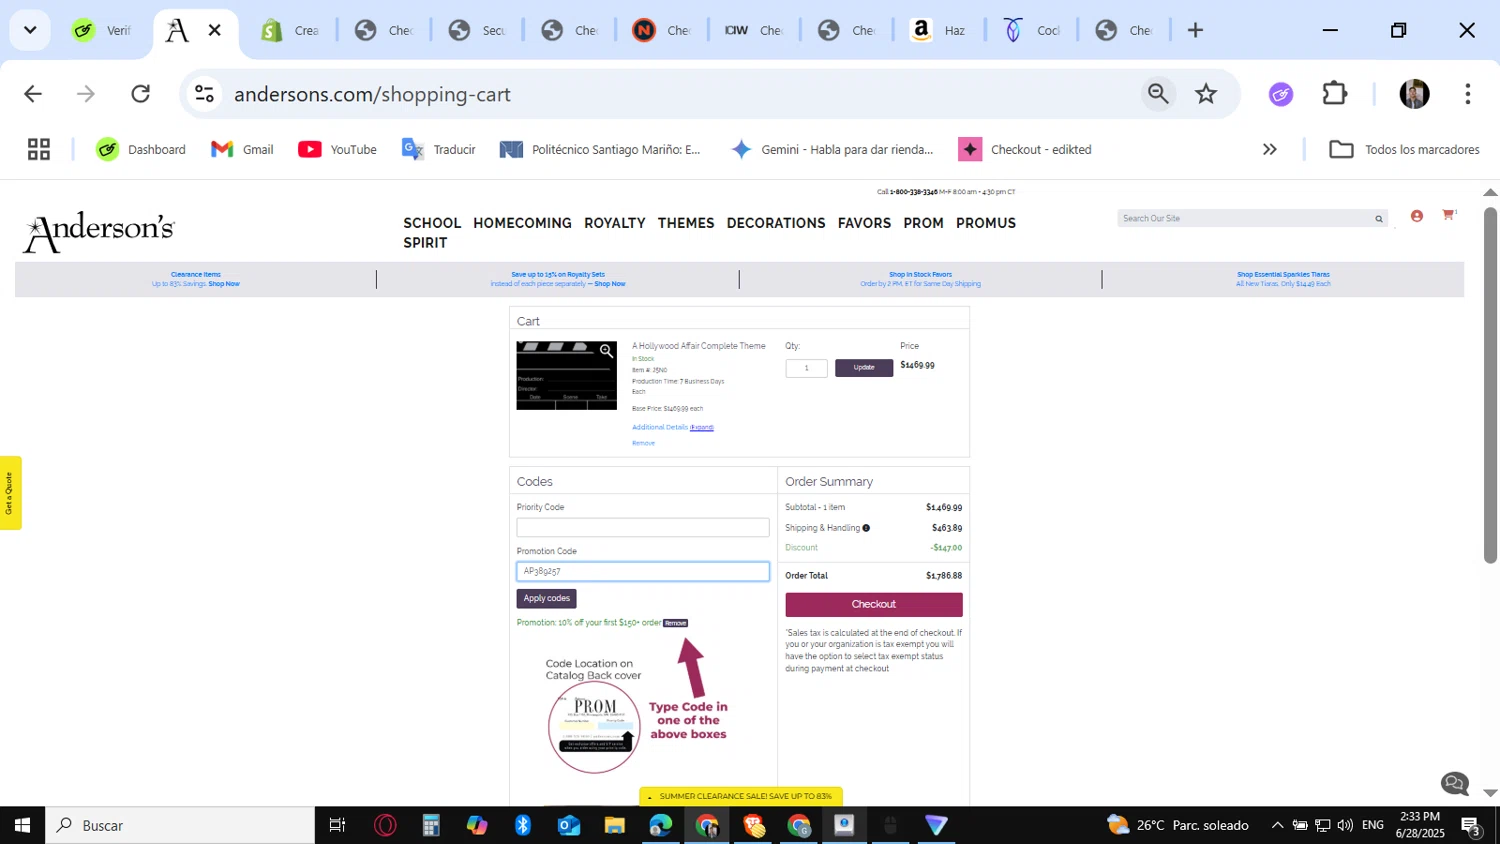1500x844 pixels.
Task: Open the DECORATIONS menu
Action: [776, 223]
